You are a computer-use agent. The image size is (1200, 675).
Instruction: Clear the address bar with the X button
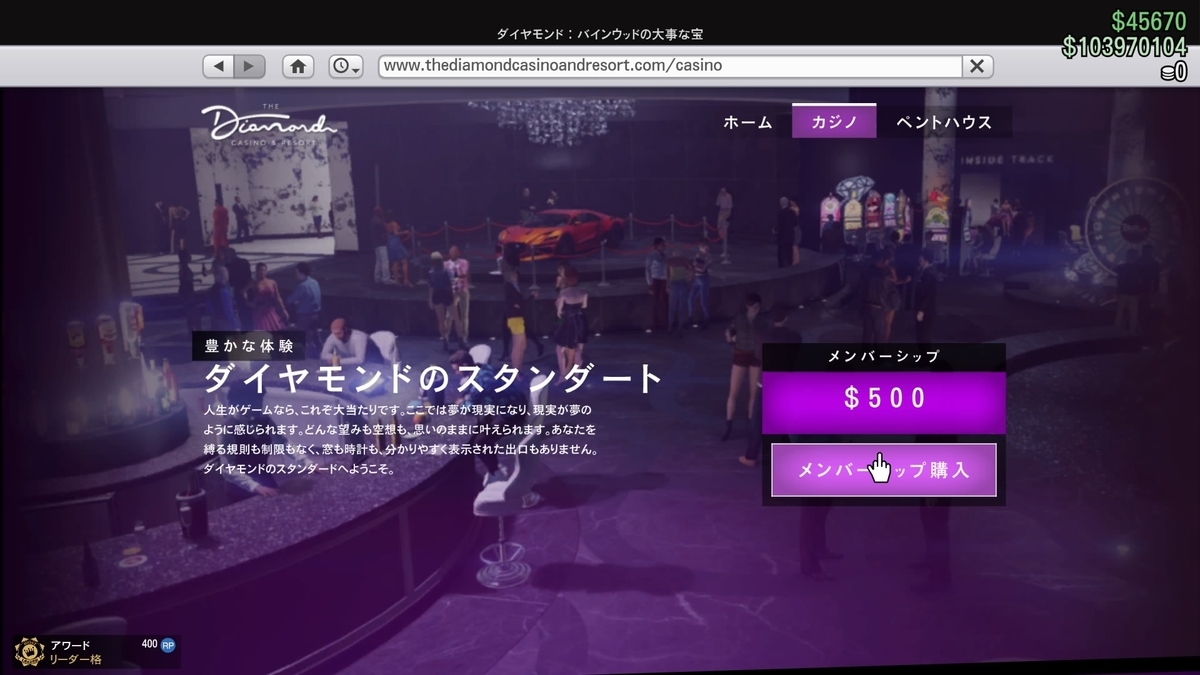tap(977, 66)
